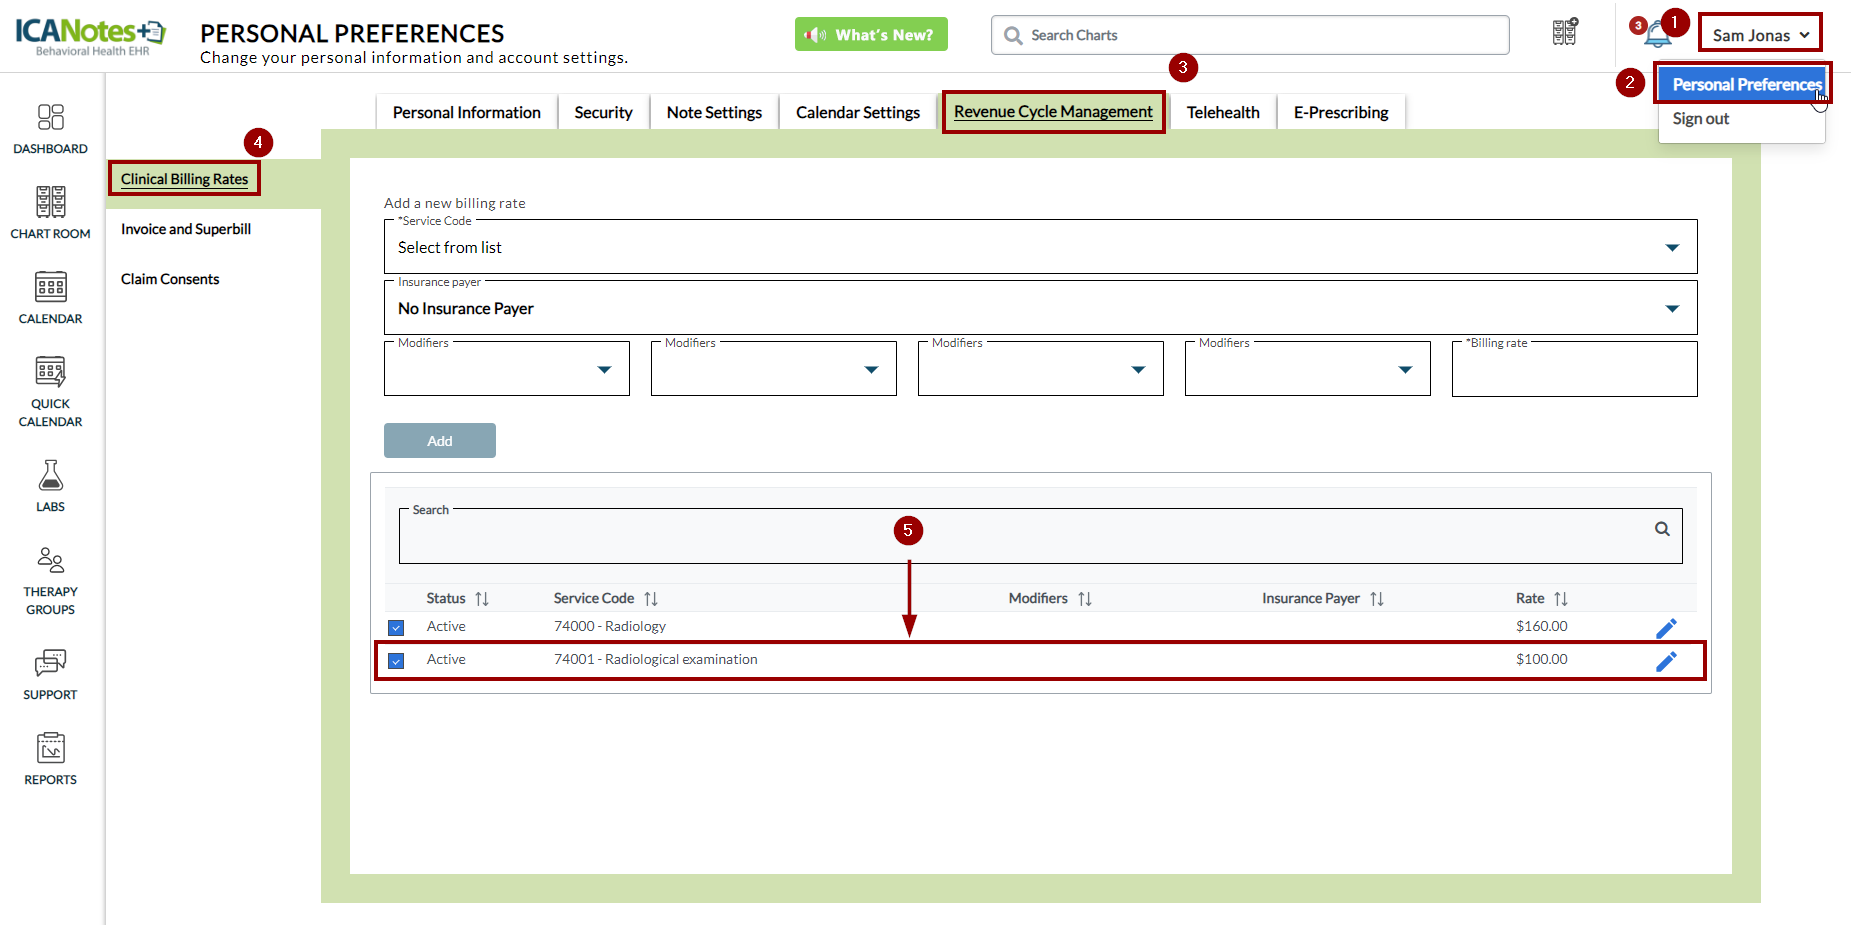This screenshot has height=925, width=1851.
Task: Select the Note Settings tab
Action: [714, 112]
